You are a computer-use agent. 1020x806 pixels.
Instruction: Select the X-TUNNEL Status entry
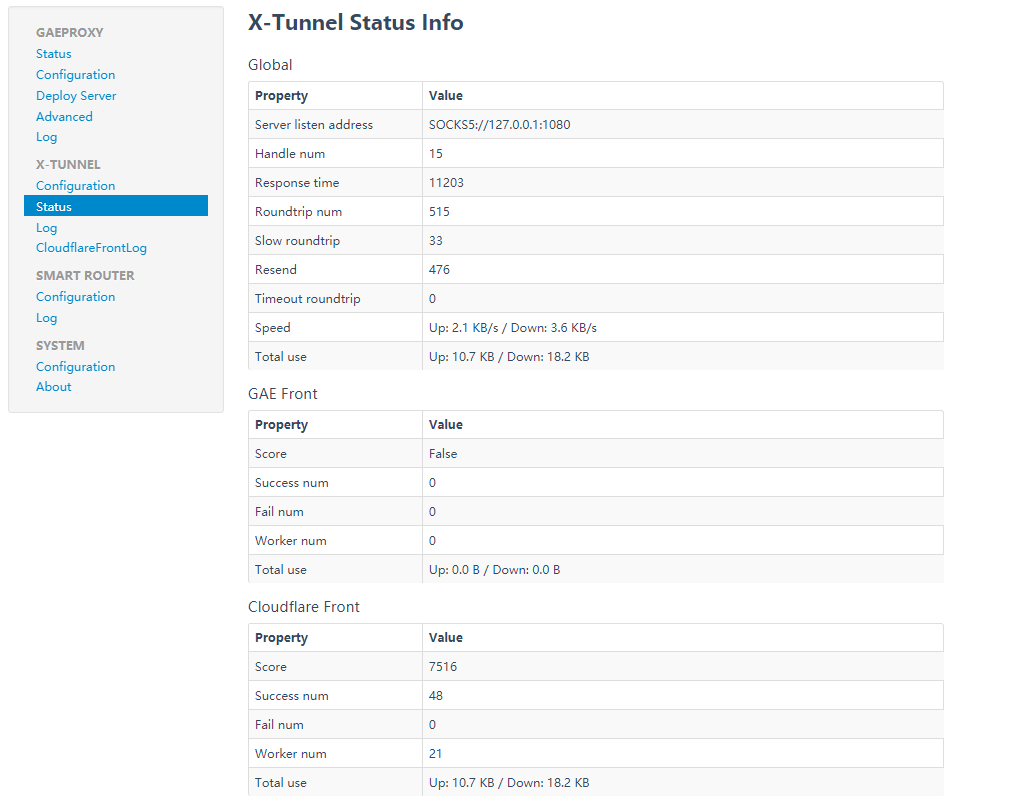53,206
